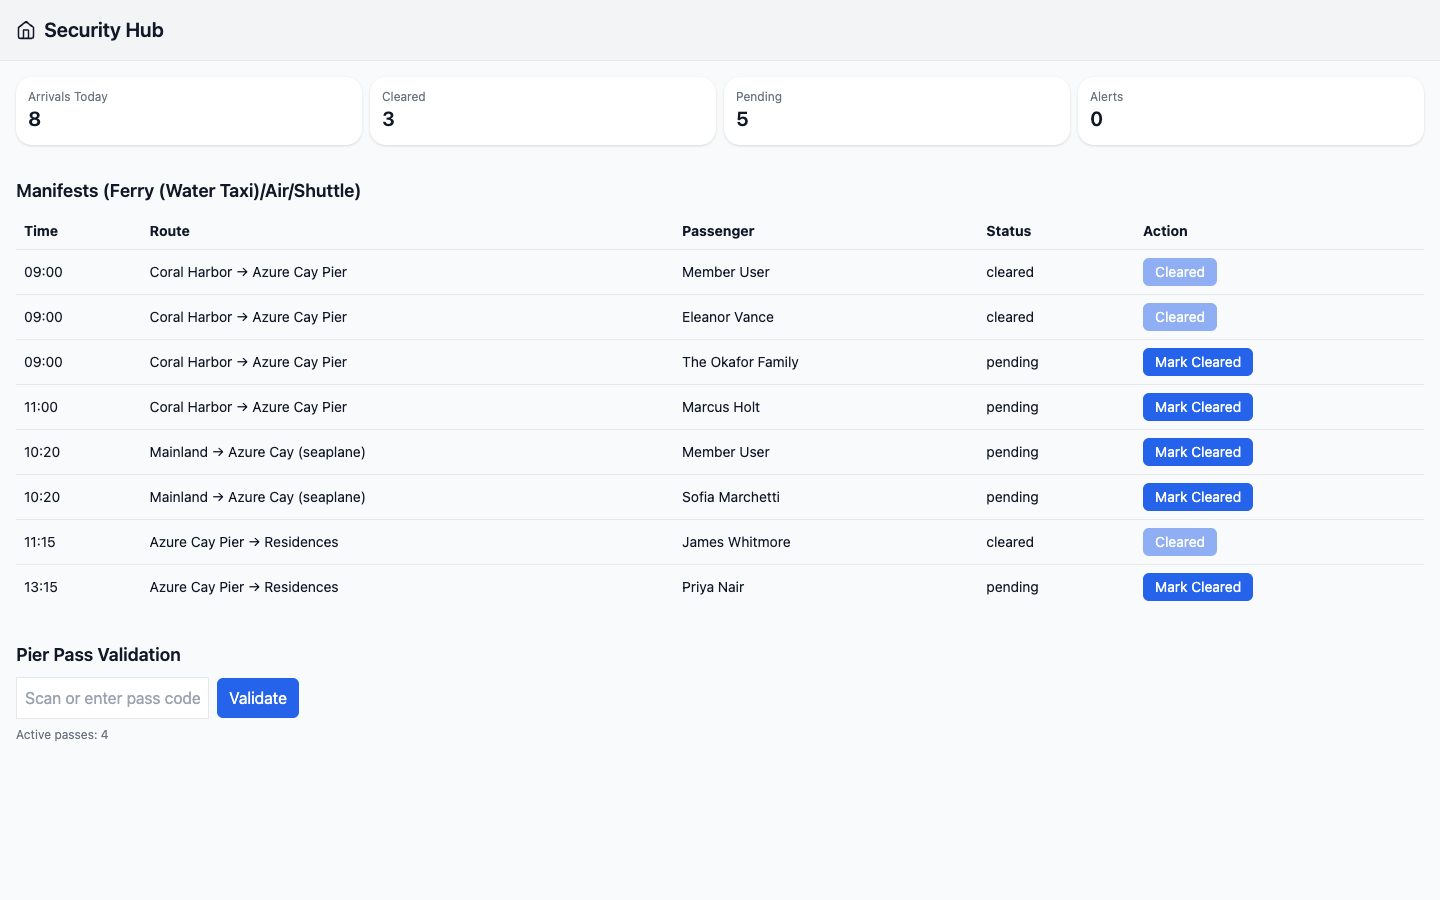Image resolution: width=1440 pixels, height=900 pixels.
Task: Select passenger name Sofia Marchetti
Action: pos(731,497)
